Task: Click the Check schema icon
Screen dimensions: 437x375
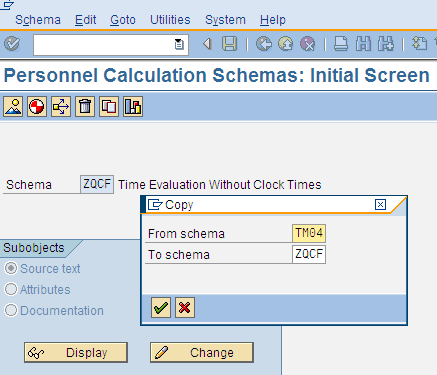Action: point(37,107)
